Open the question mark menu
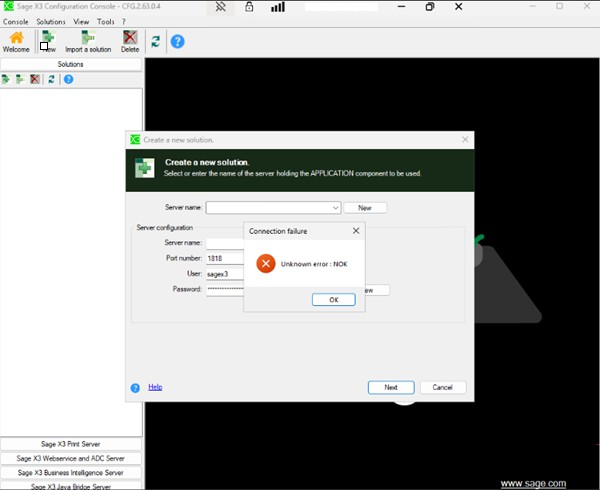Screen dimensions: 601x492 click(x=124, y=22)
